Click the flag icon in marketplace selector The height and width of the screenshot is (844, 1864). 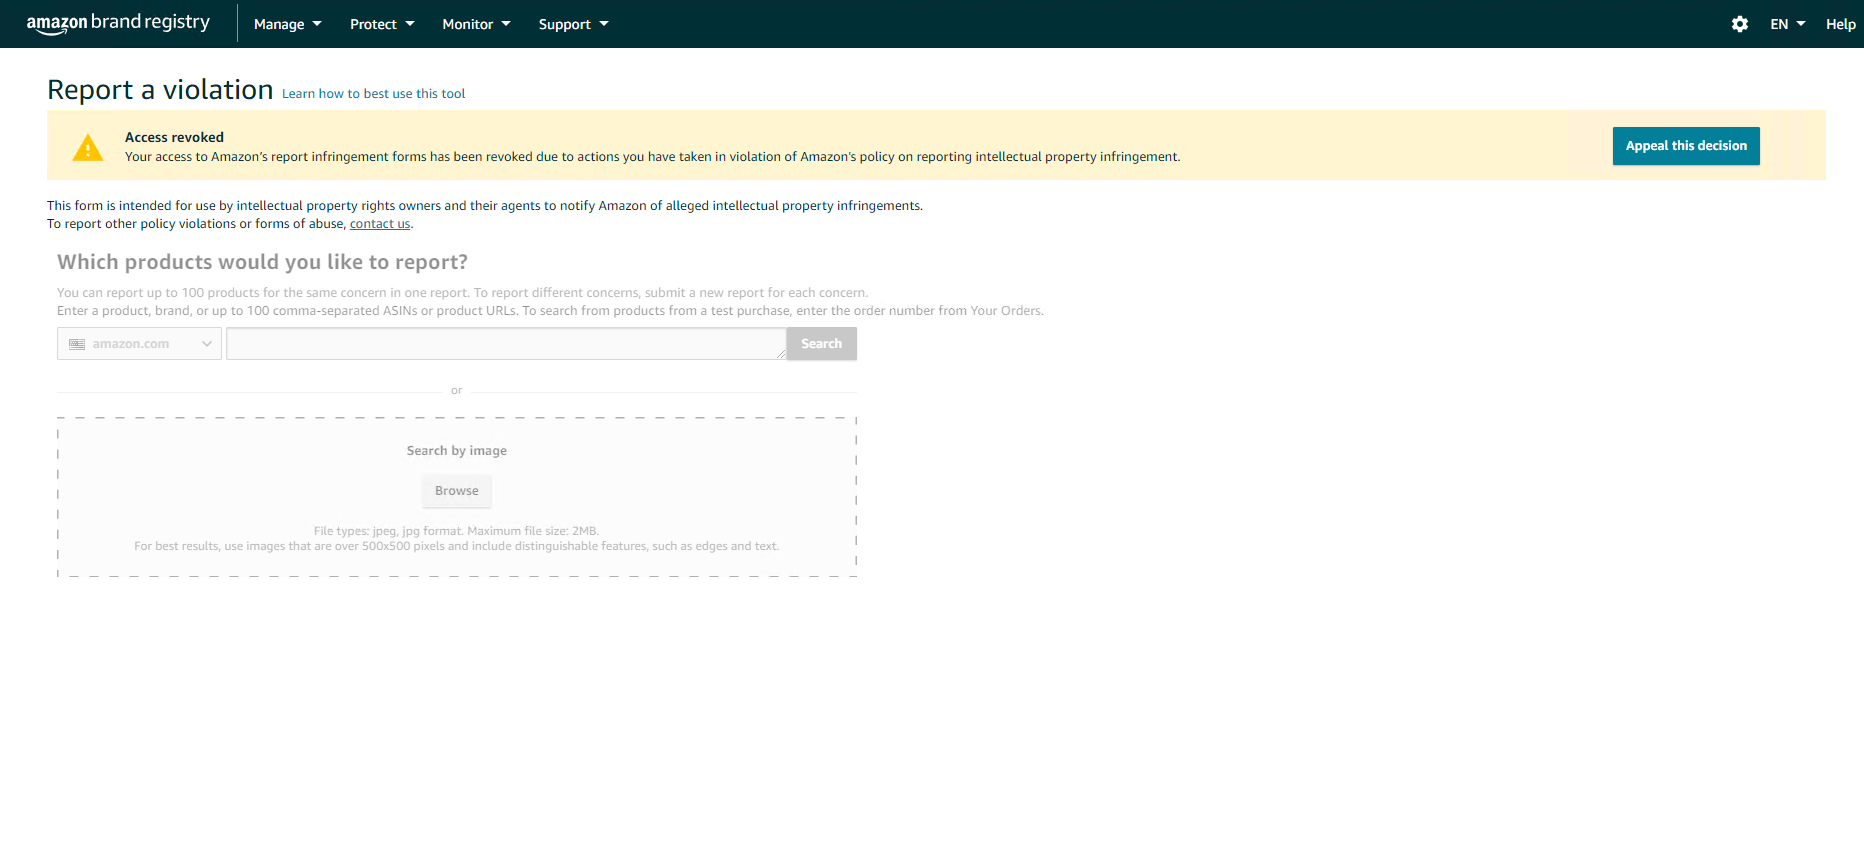click(77, 344)
